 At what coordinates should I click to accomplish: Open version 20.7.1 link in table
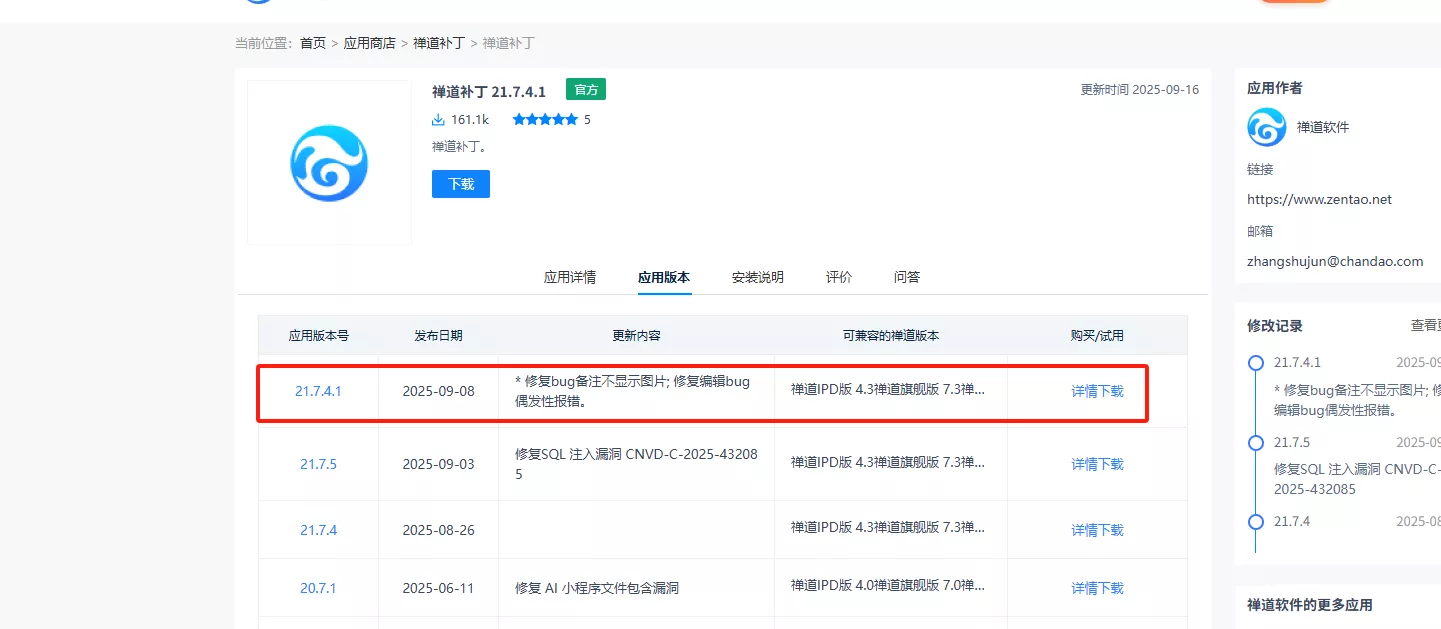coord(318,588)
